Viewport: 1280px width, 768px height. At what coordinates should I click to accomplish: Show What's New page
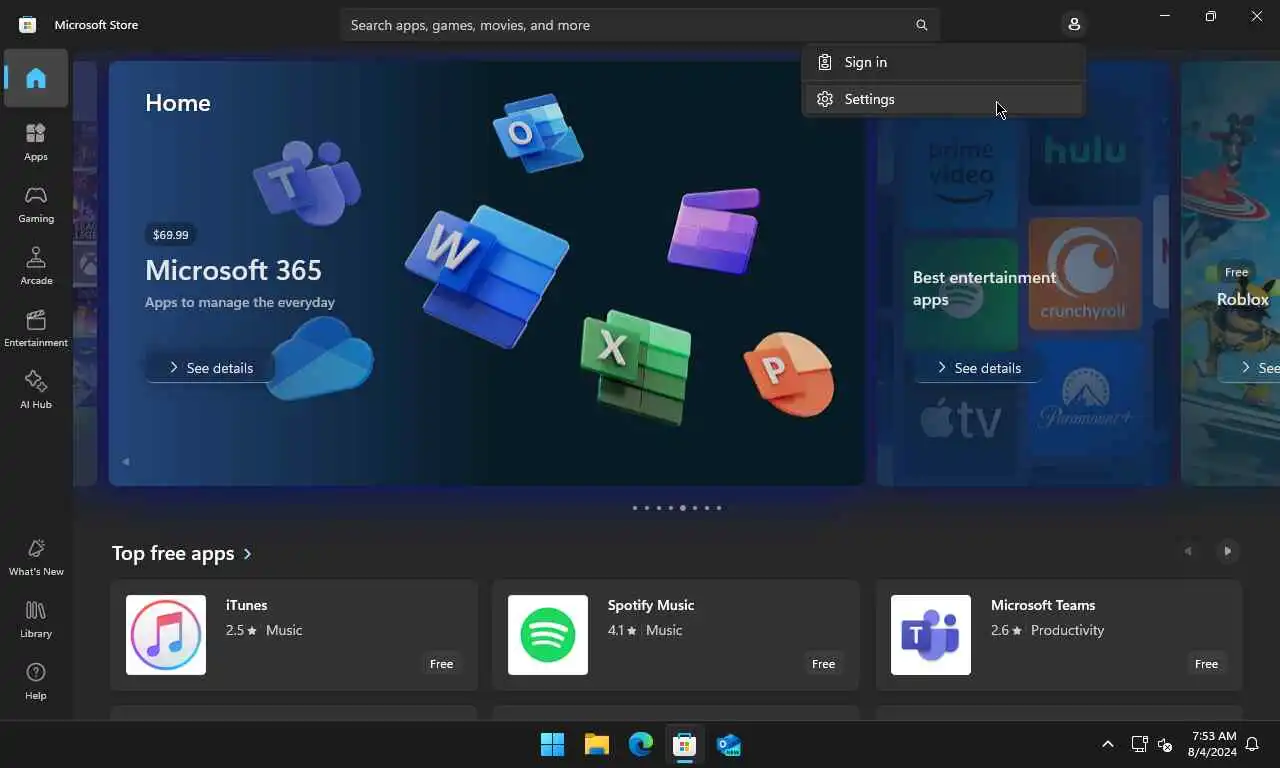tap(36, 557)
